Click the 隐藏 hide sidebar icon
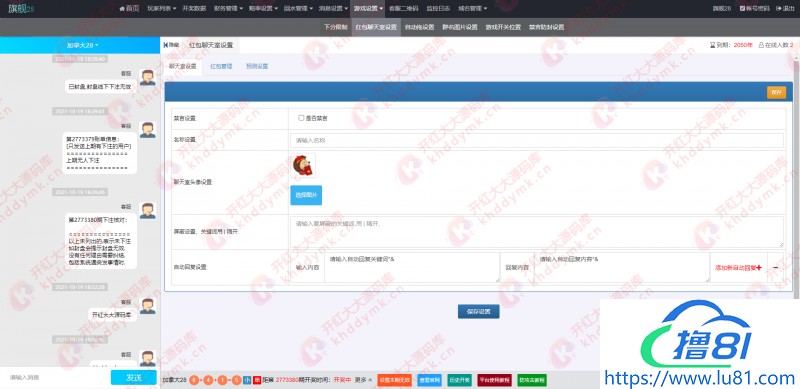The height and width of the screenshot is (389, 800). (166, 45)
